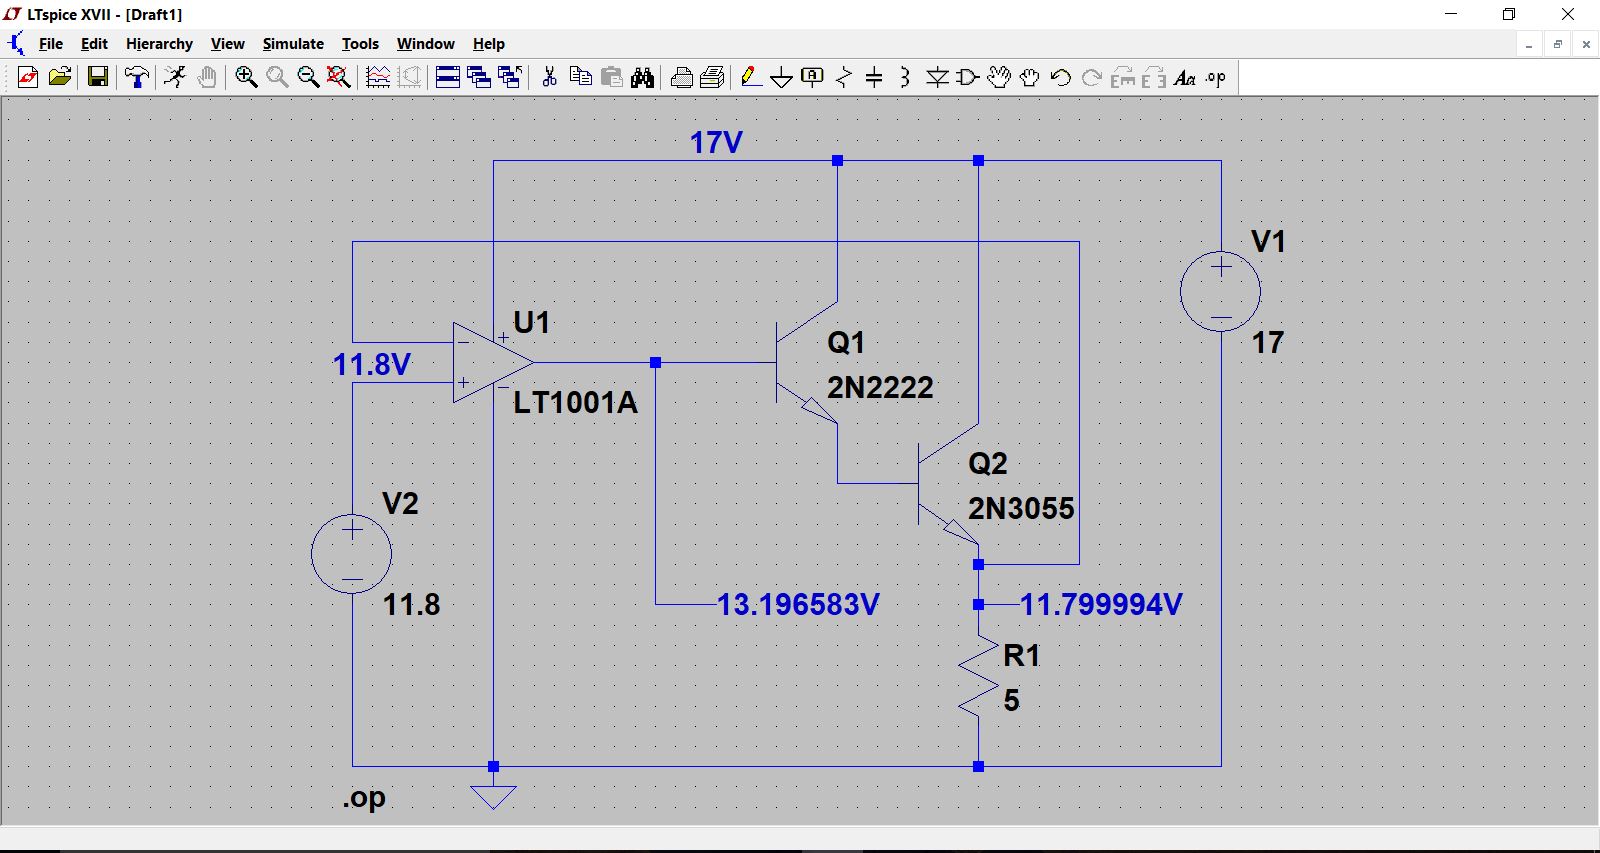This screenshot has height=853, width=1600.
Task: Click the .op directive text
Action: (x=364, y=798)
